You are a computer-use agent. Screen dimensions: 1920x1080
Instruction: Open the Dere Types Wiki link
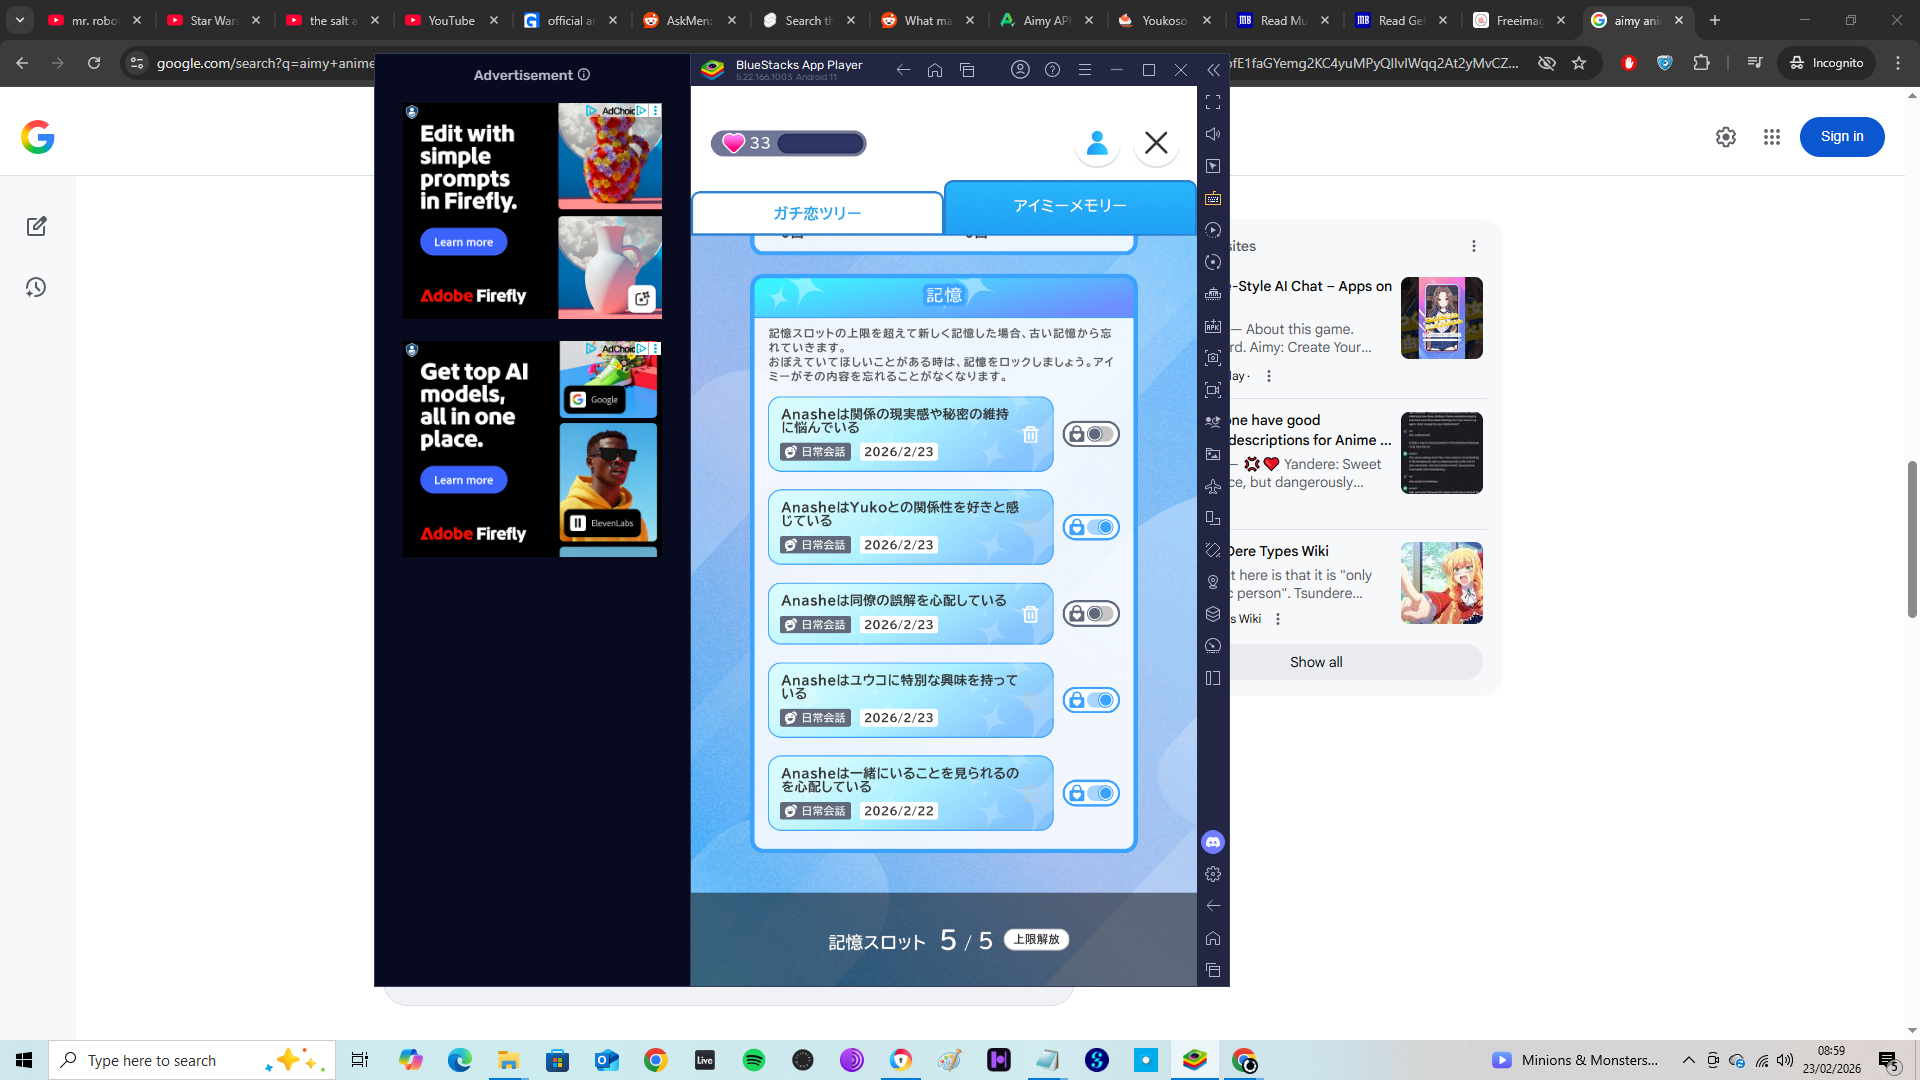(x=1279, y=551)
